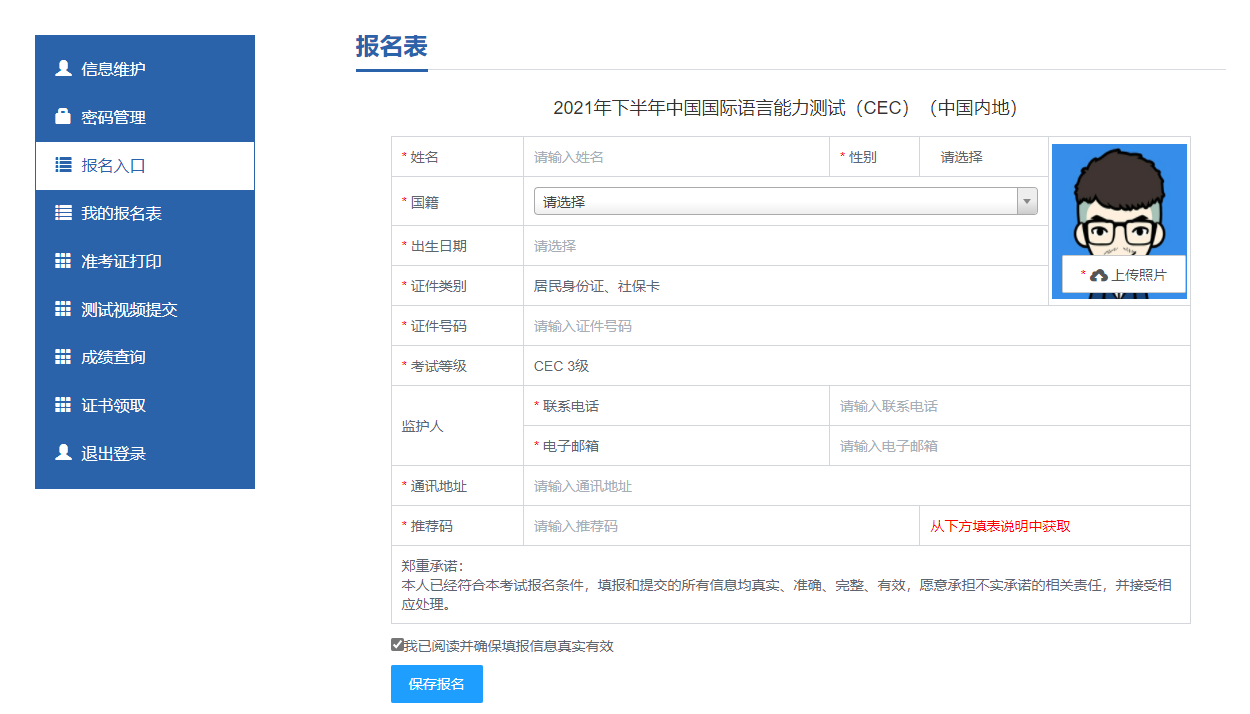This screenshot has width=1250, height=714.
Task: Open 密码管理 in the sidebar
Action: pyautogui.click(x=145, y=117)
